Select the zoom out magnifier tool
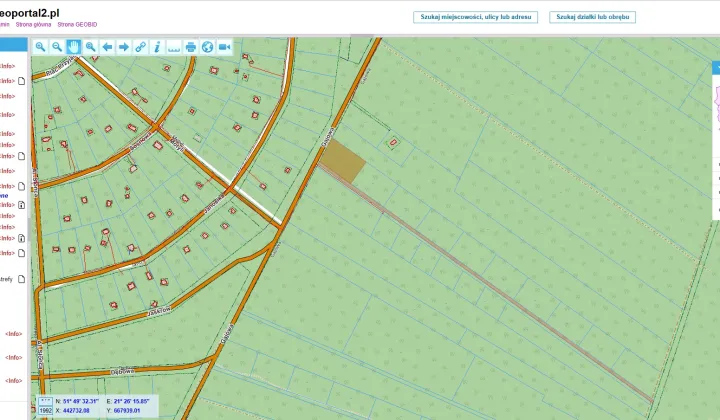 [x=57, y=47]
